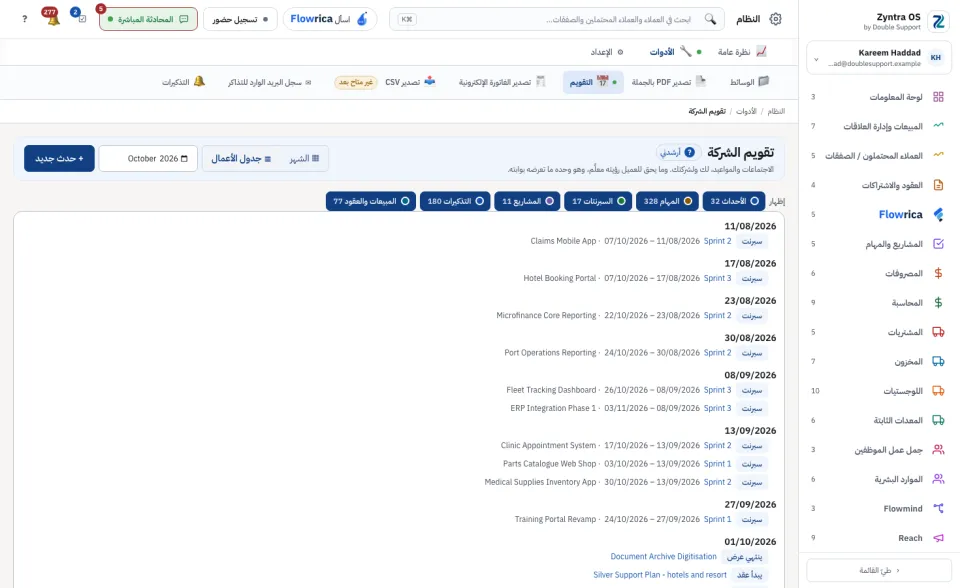Viewport: 960px width, 588px height.
Task: Open the system settings gear icon
Action: tap(775, 19)
